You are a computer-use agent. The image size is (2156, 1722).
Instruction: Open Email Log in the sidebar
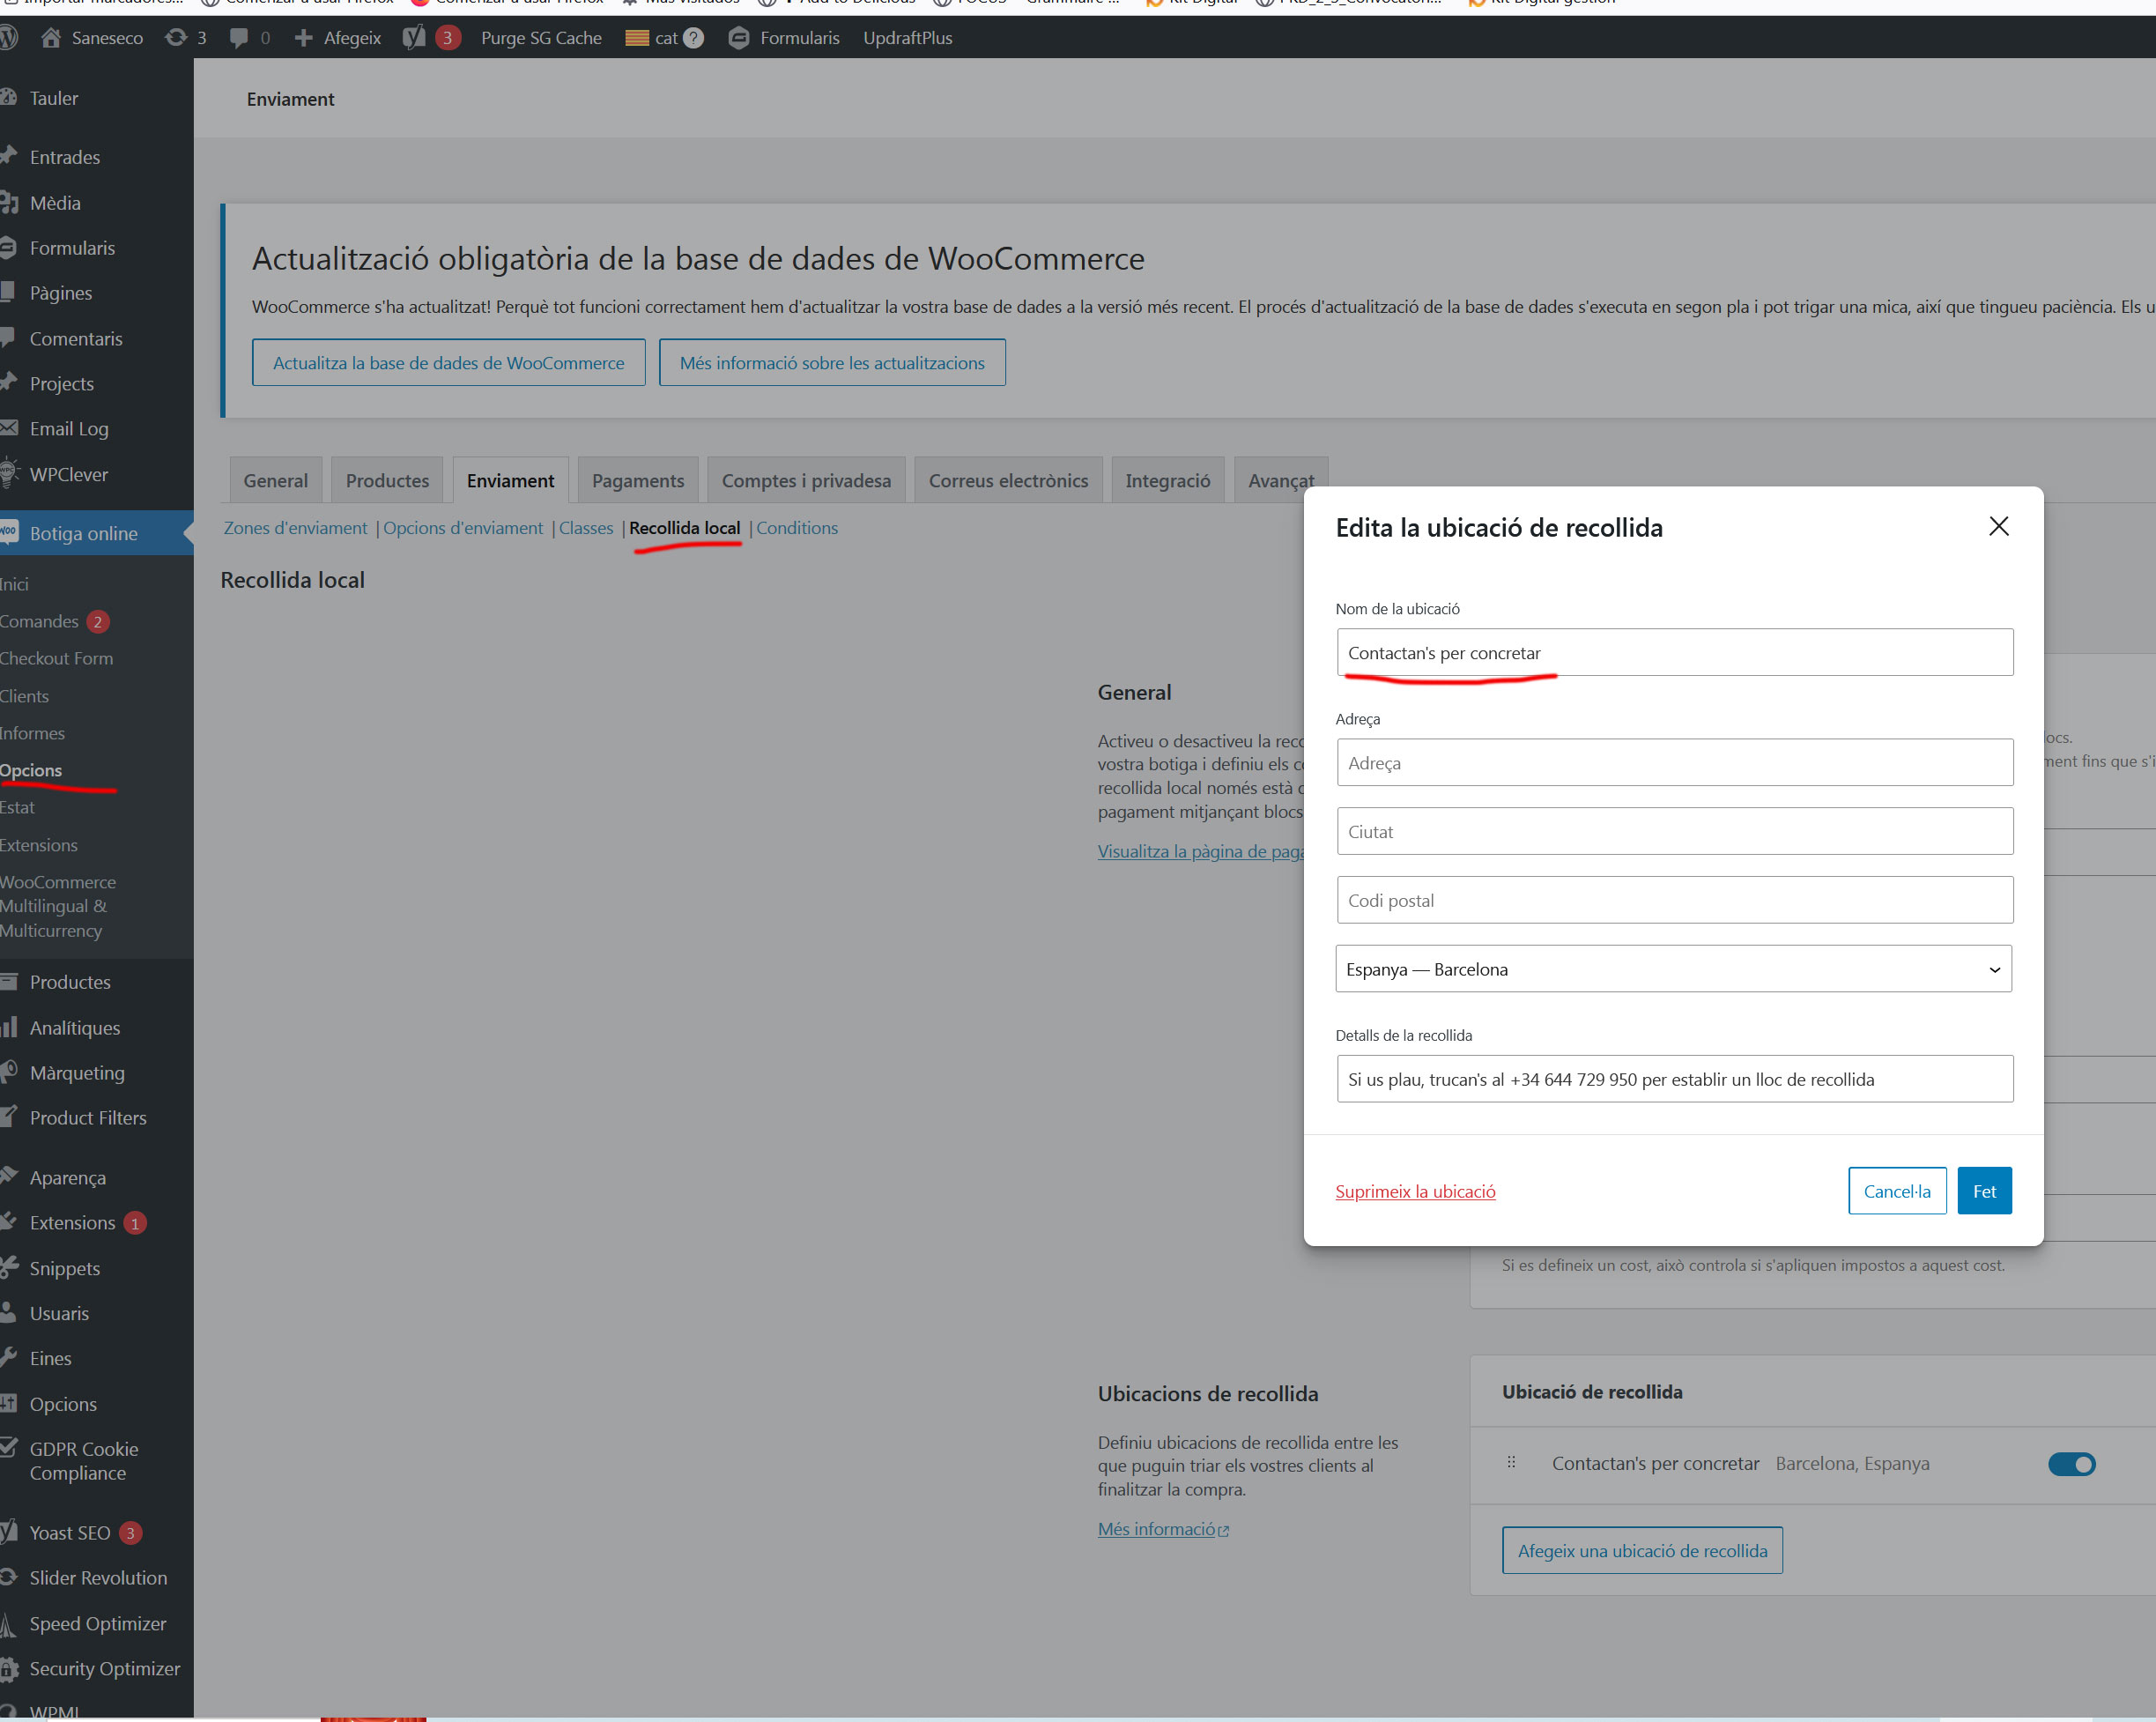tap(68, 429)
